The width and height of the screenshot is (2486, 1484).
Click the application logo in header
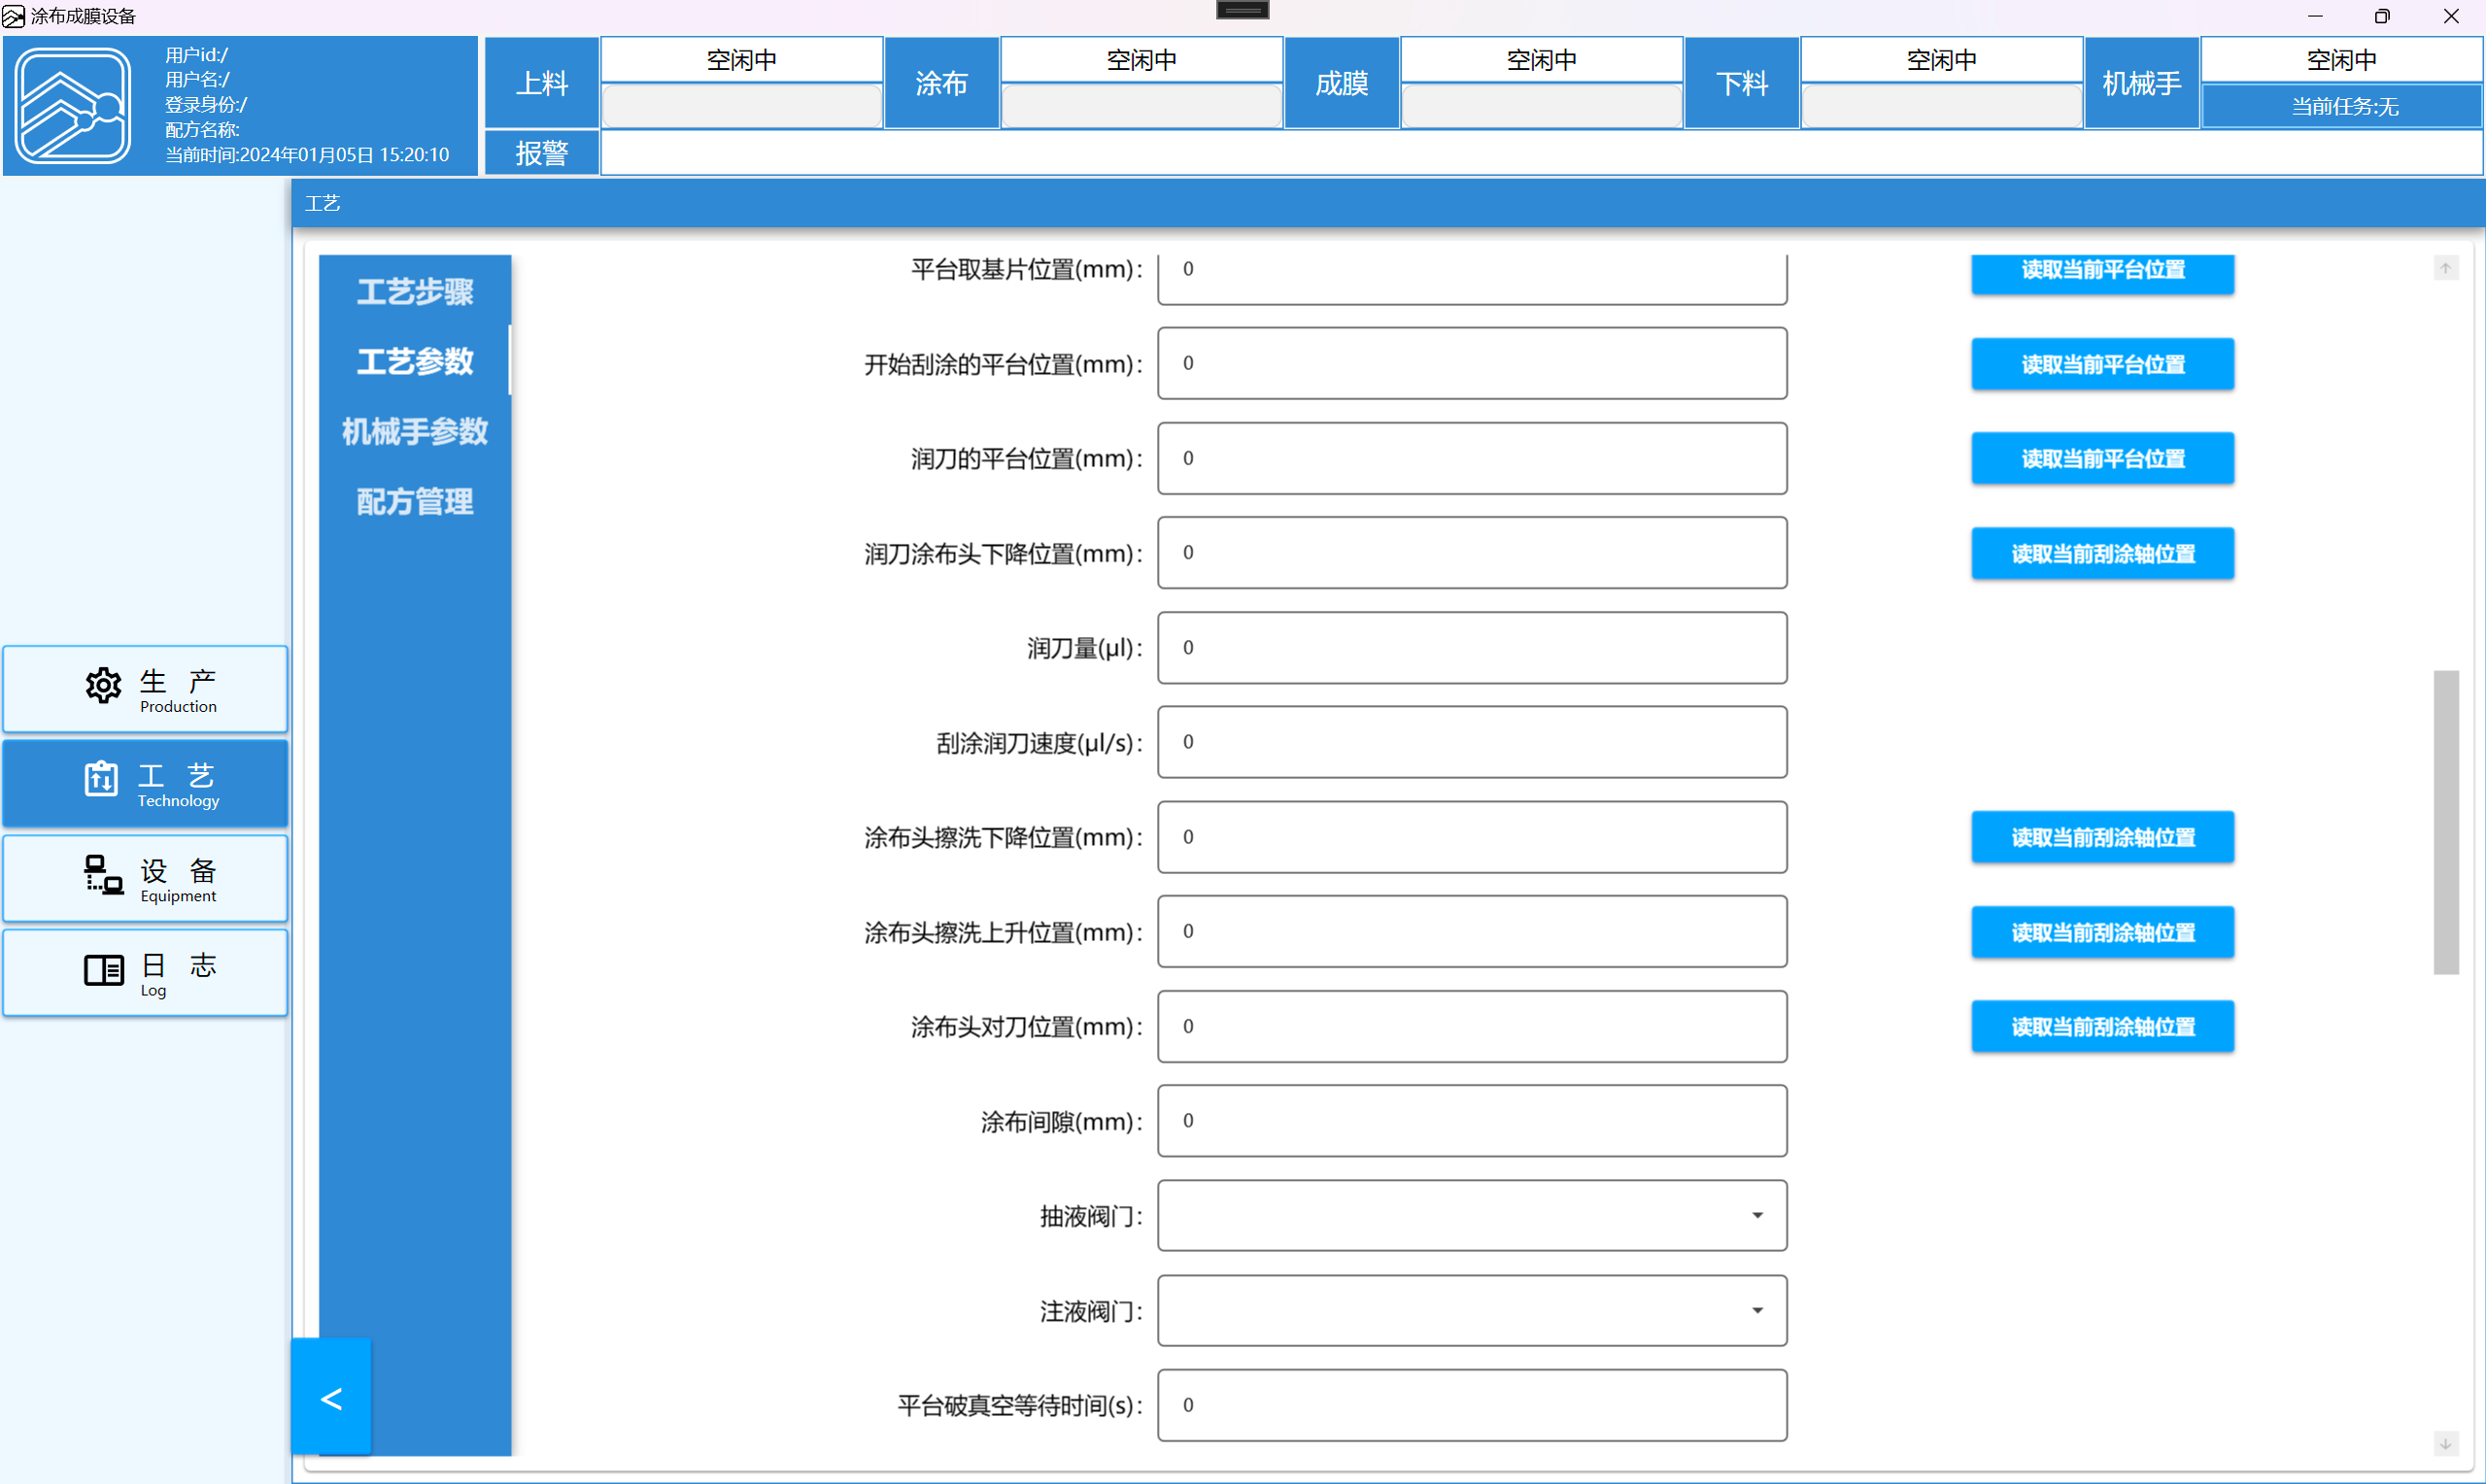73,105
